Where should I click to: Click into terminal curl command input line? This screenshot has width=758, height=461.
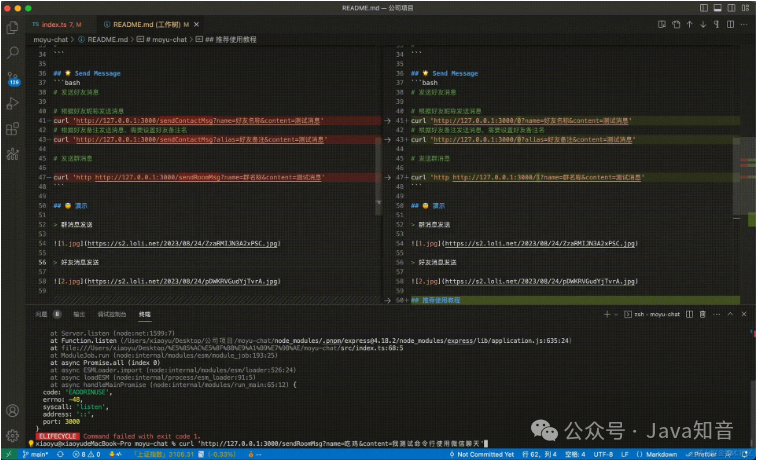click(262, 444)
